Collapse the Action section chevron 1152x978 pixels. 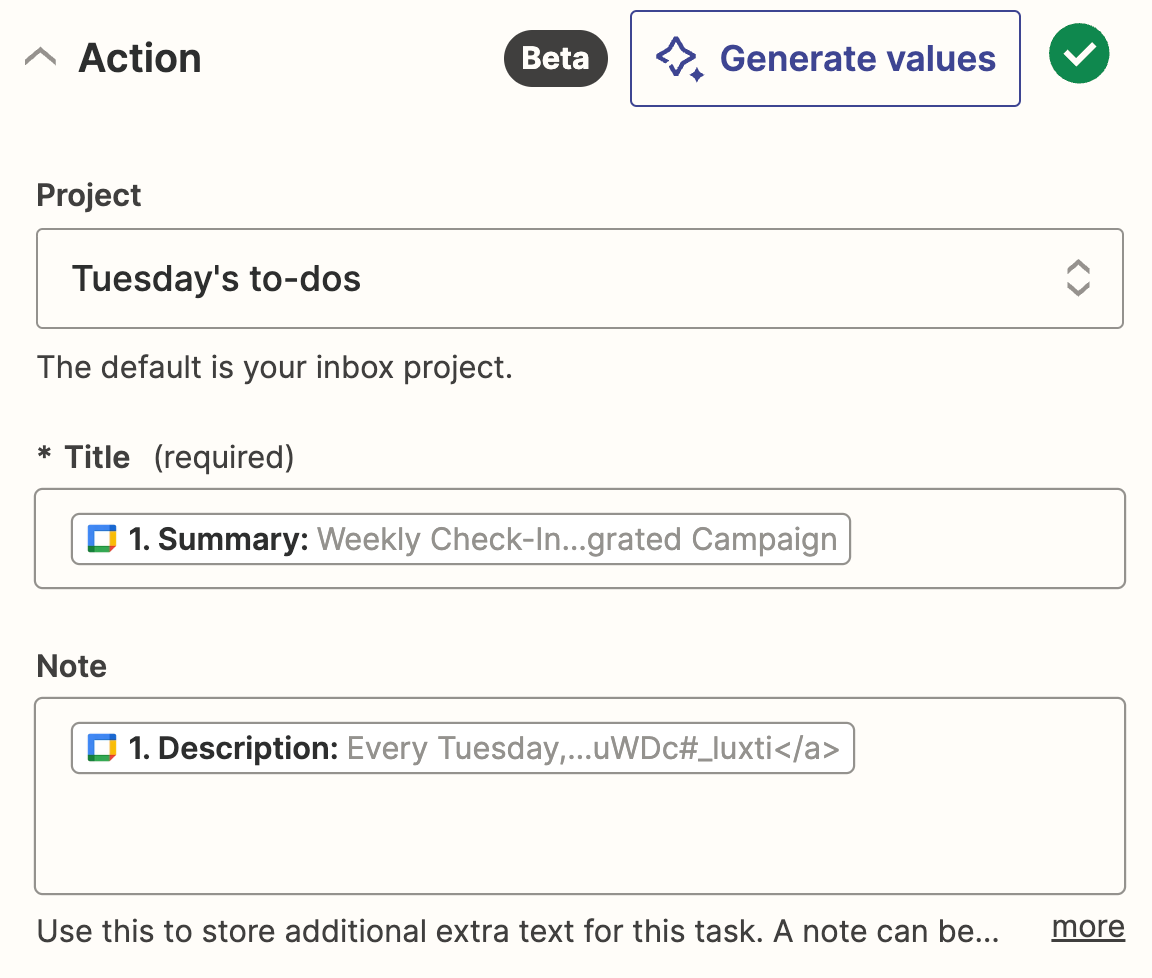[x=41, y=58]
